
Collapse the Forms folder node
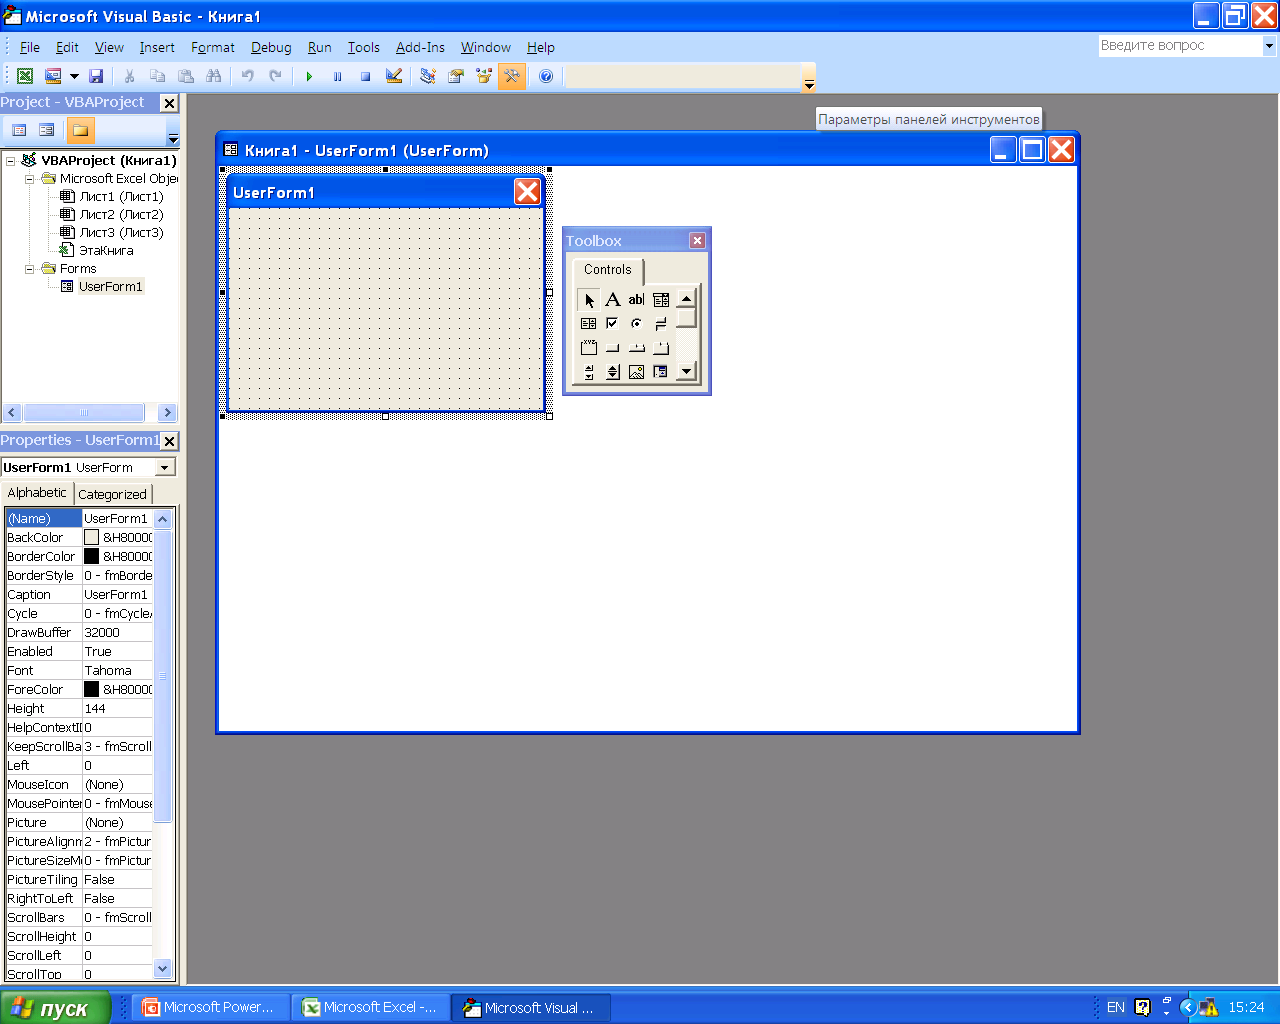click(29, 269)
